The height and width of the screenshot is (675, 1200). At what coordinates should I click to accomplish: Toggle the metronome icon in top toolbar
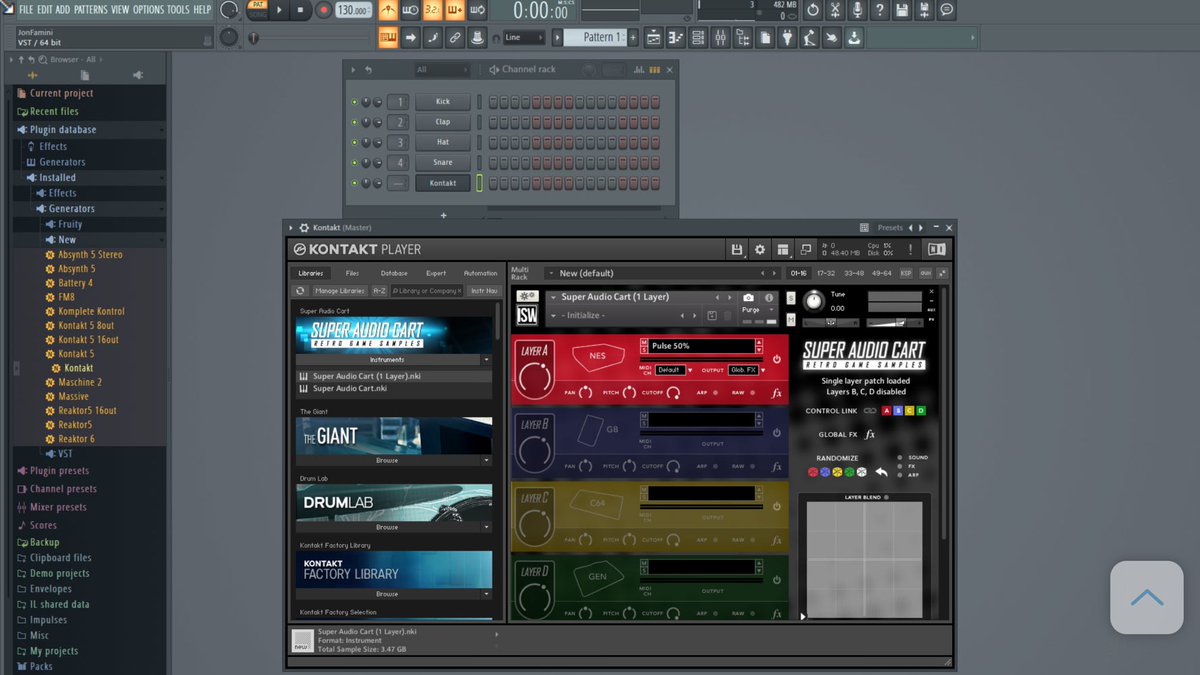[387, 10]
